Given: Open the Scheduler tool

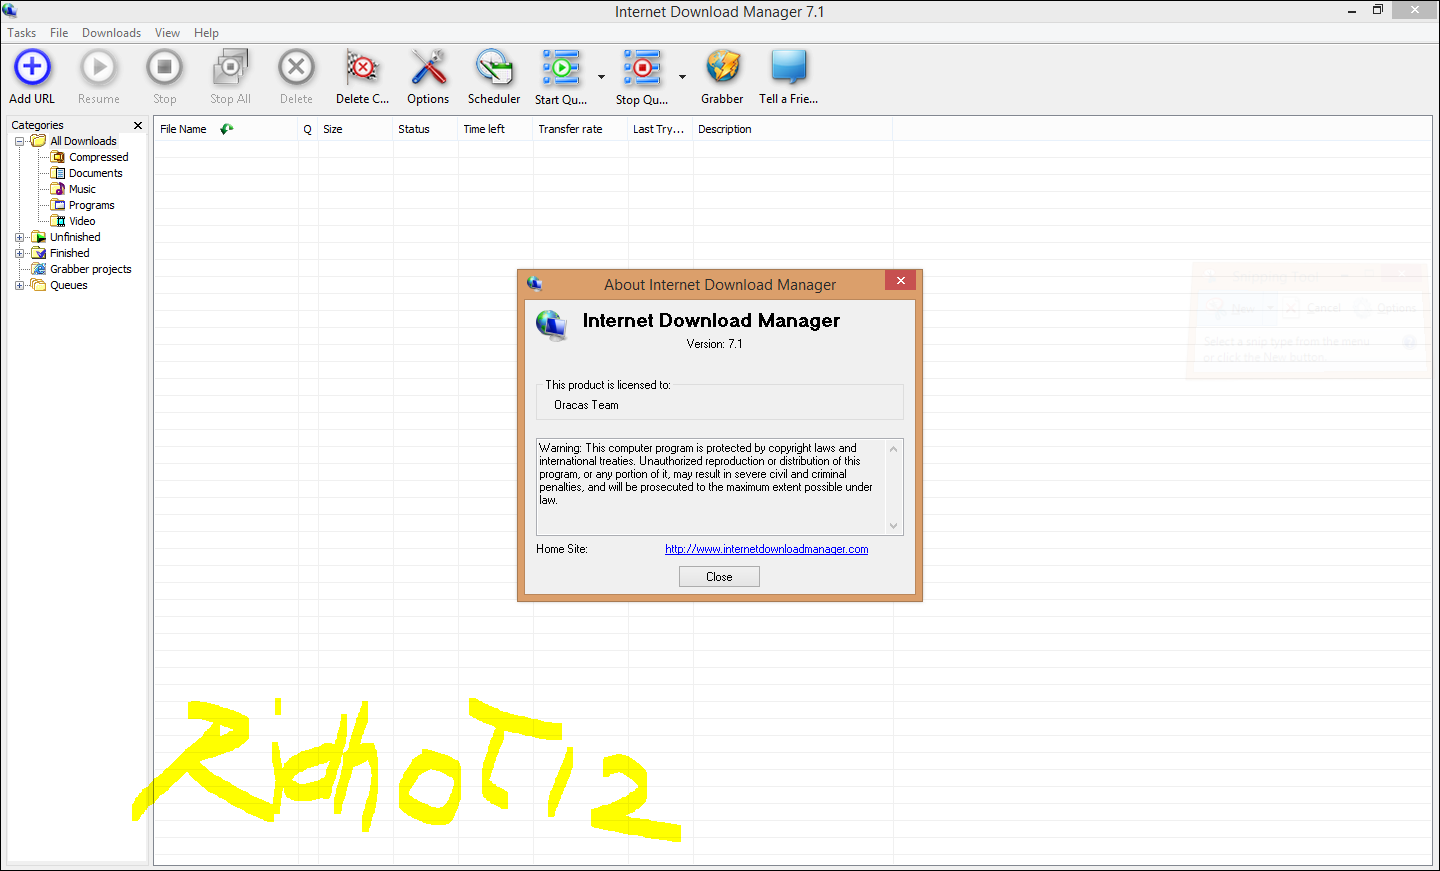Looking at the screenshot, I should click(494, 68).
